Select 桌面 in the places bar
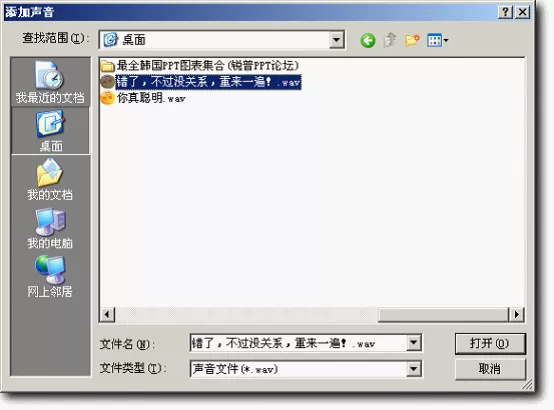 [51, 130]
